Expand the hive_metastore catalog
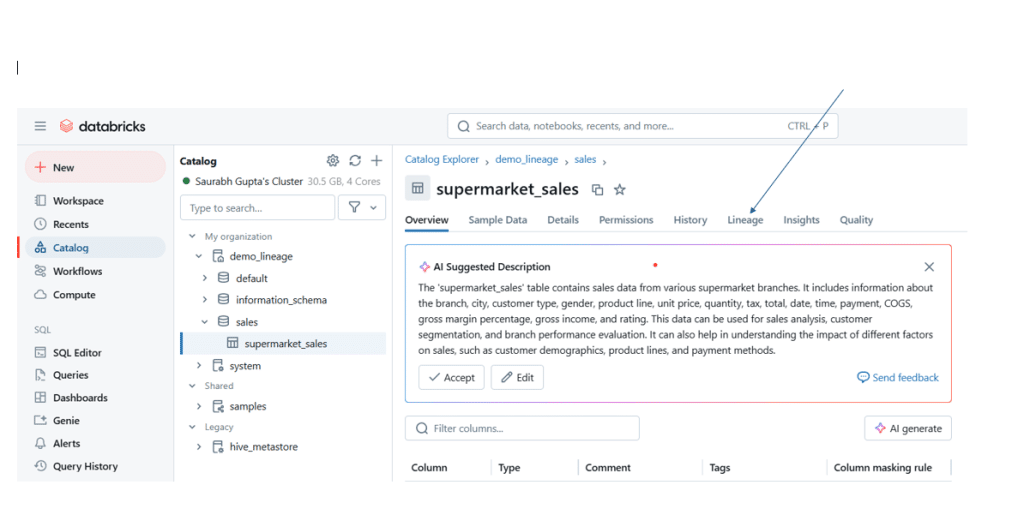Screen dimensions: 1024x515 coord(199,447)
